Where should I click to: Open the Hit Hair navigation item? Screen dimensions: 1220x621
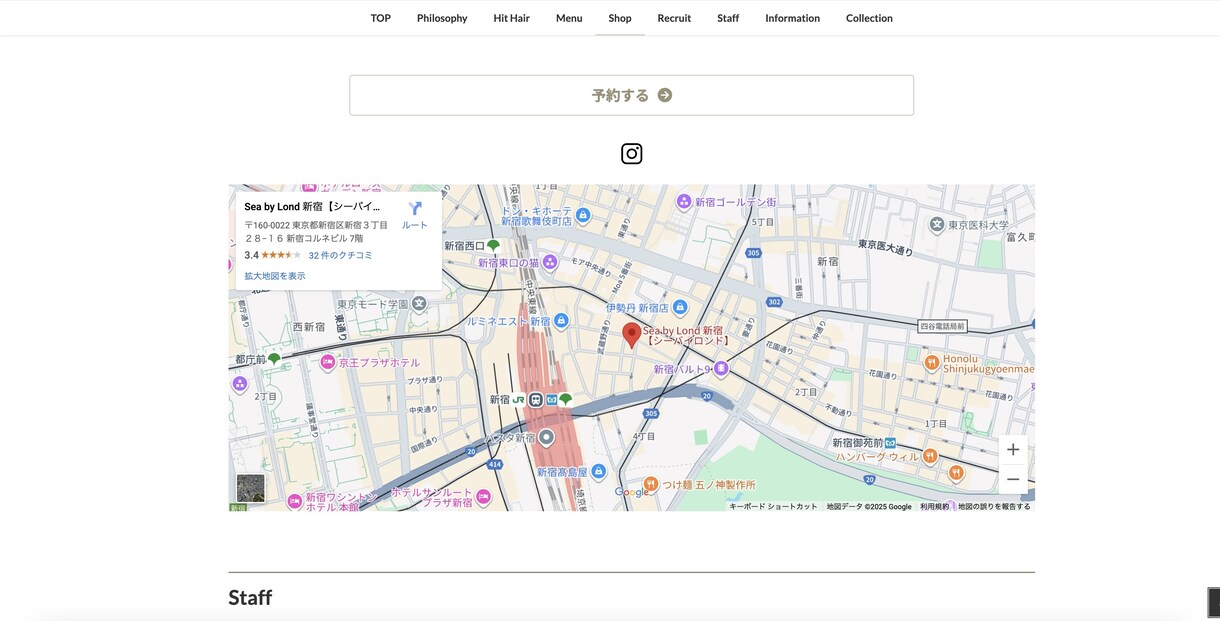pos(512,18)
